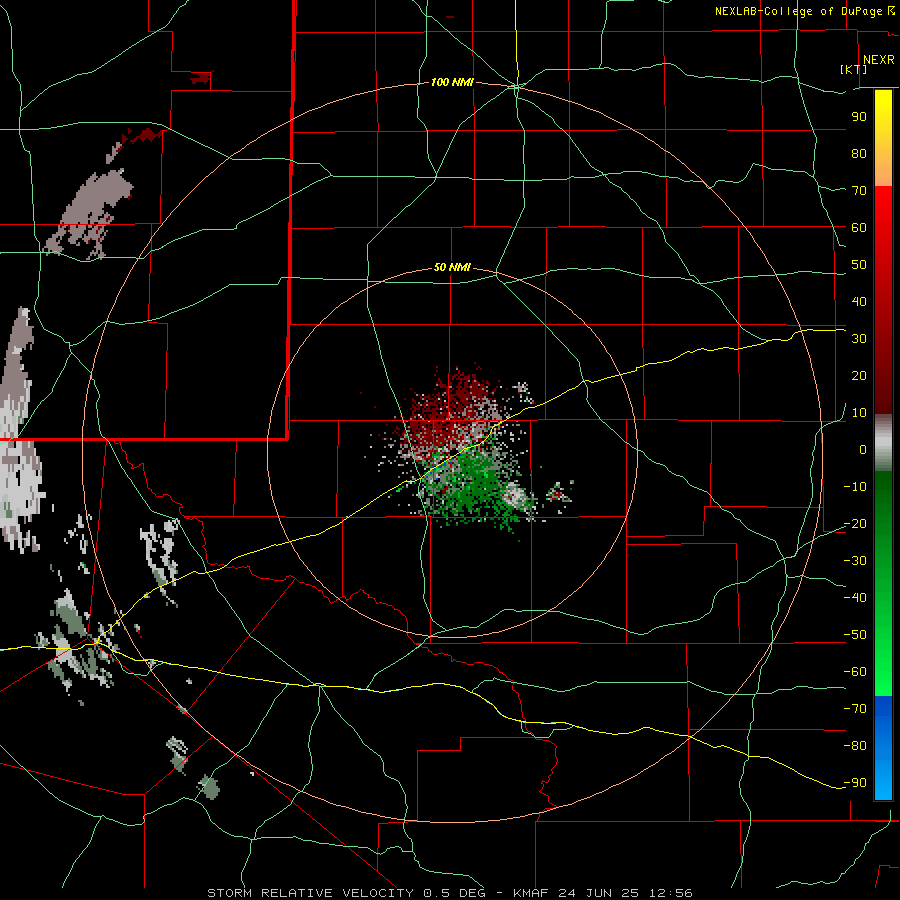This screenshot has height=900, width=900.
Task: Click the 80 value on the velocity scale
Action: point(859,153)
